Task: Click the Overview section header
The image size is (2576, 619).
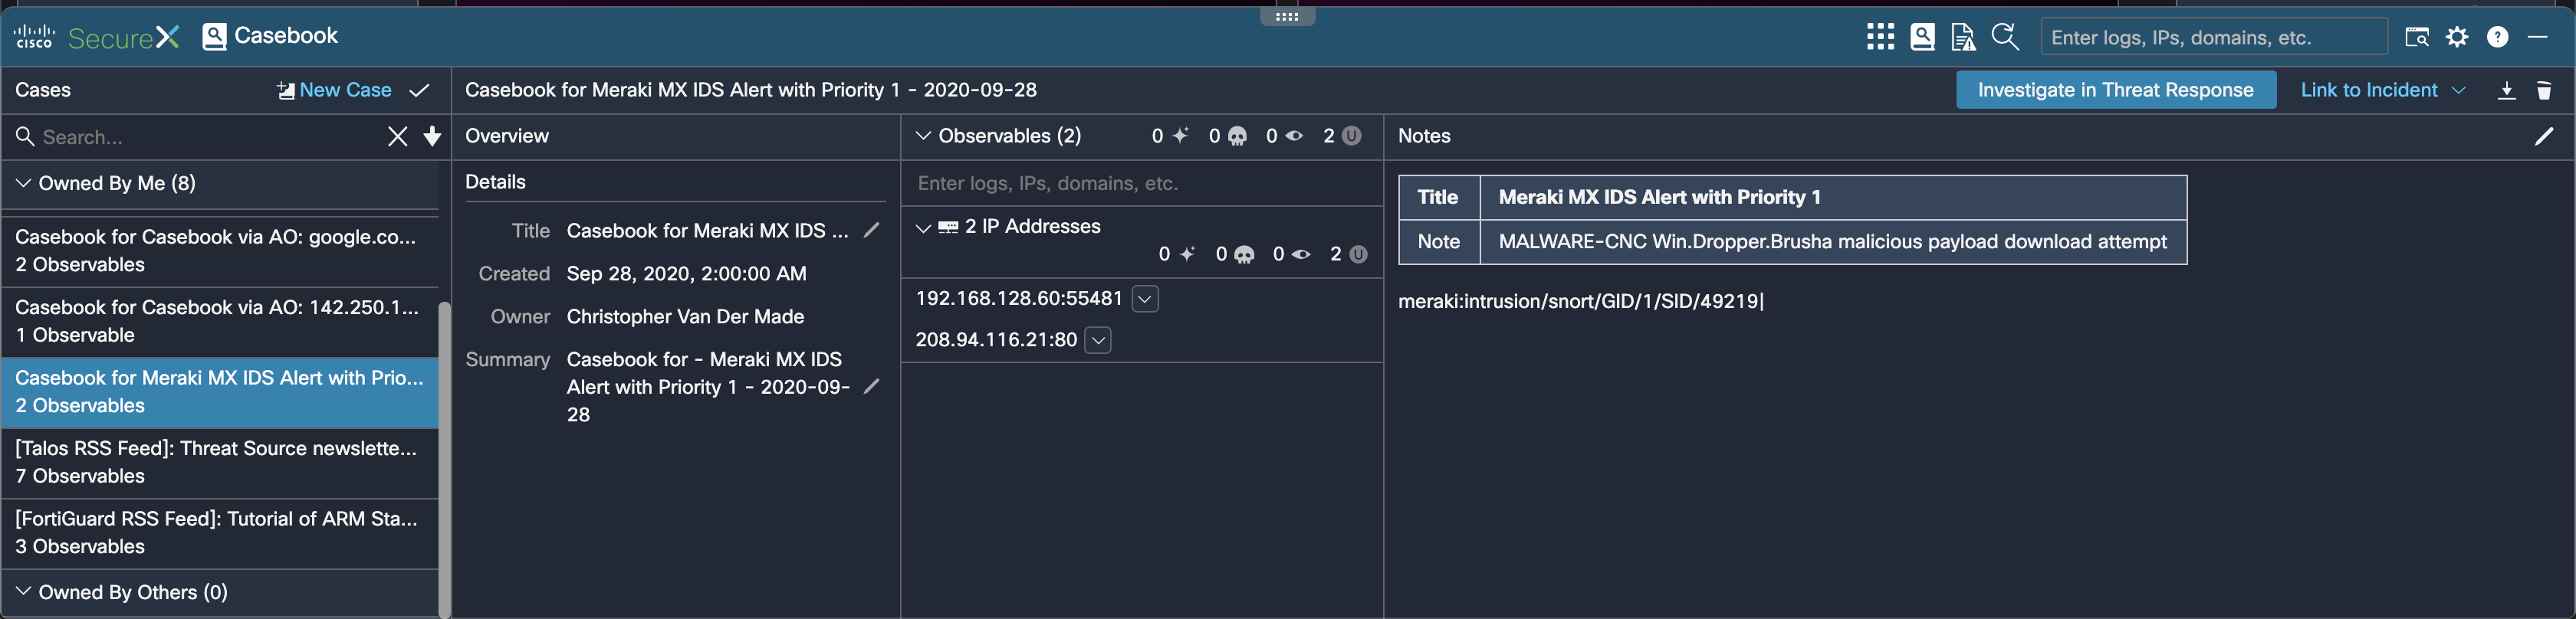Action: 507,136
